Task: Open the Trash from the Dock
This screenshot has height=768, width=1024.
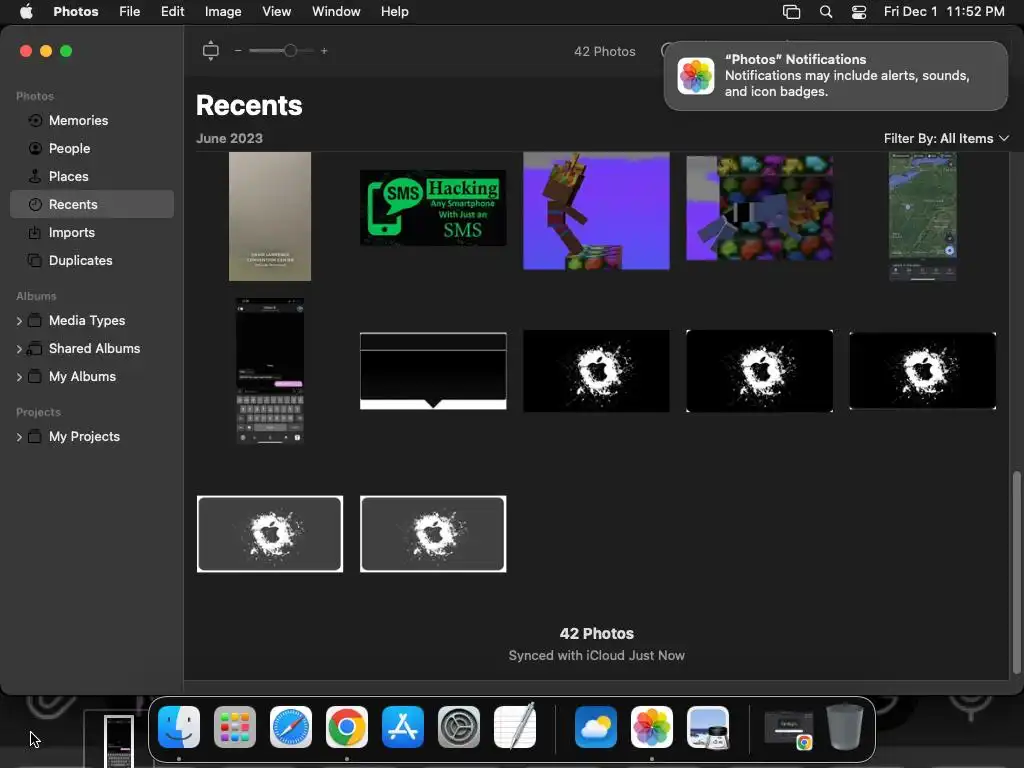Action: pos(845,726)
